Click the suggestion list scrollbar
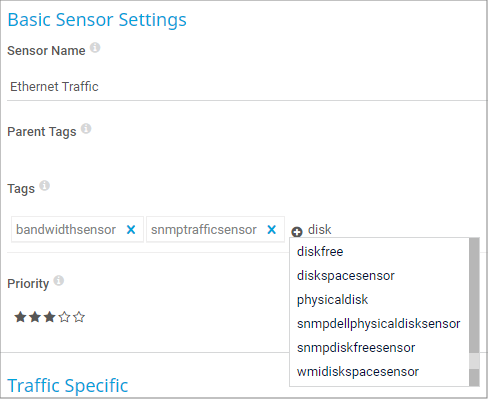The height and width of the screenshot is (399, 488). point(474,312)
